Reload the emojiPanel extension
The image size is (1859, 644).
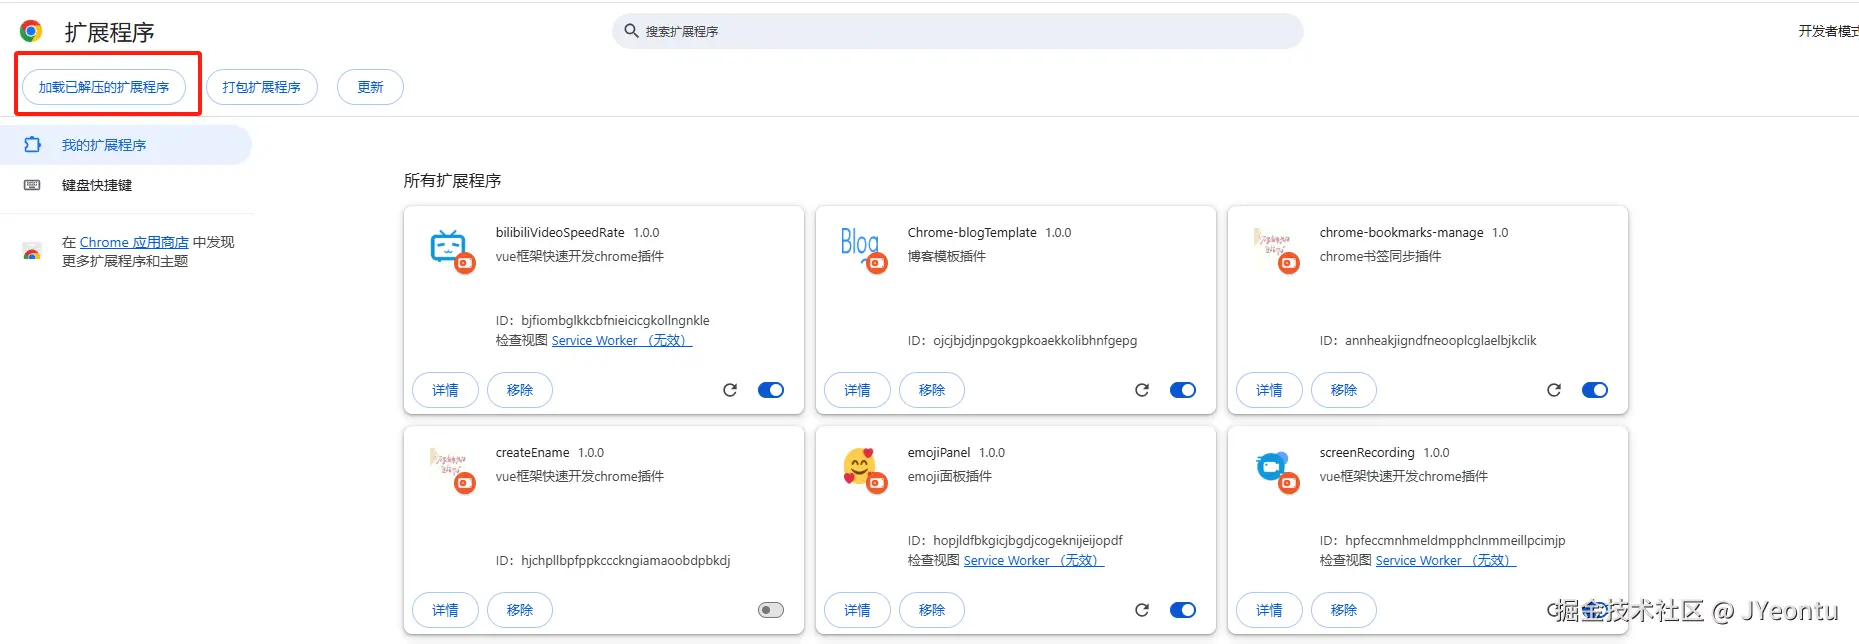point(1142,610)
